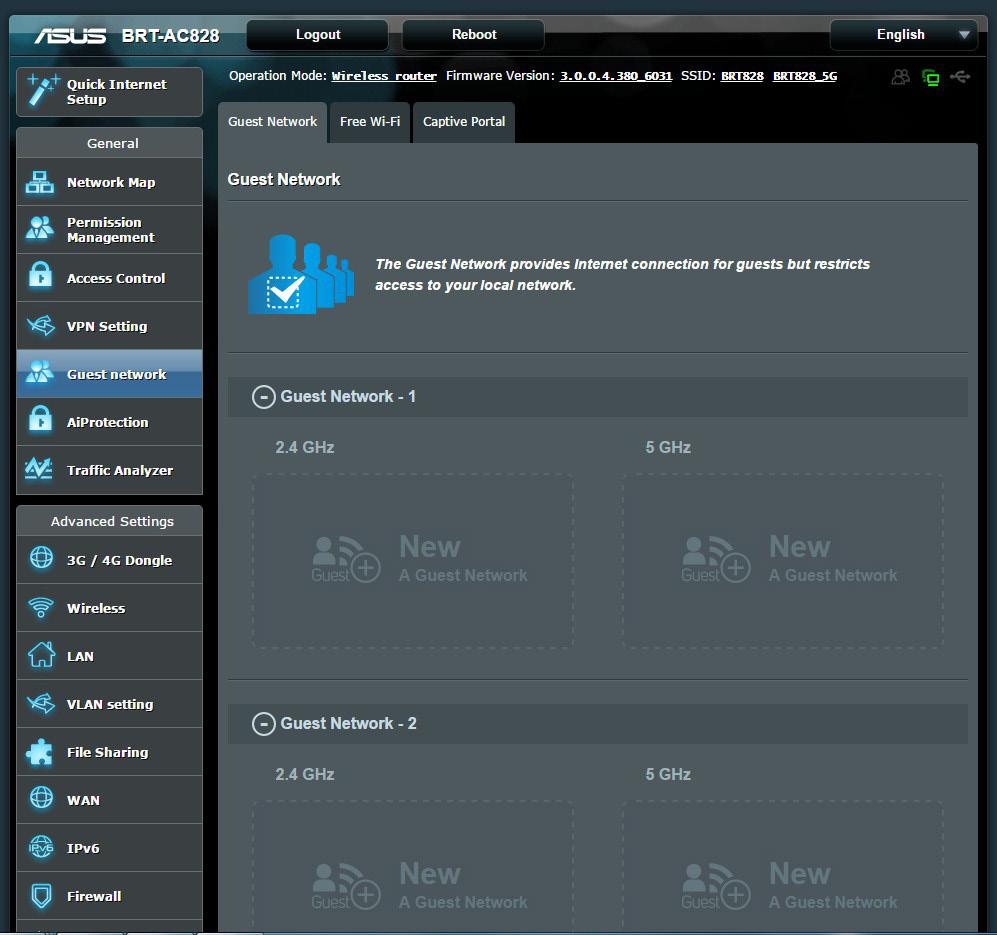Click the VPN Setting icon
This screenshot has height=935, width=997.
click(x=40, y=325)
